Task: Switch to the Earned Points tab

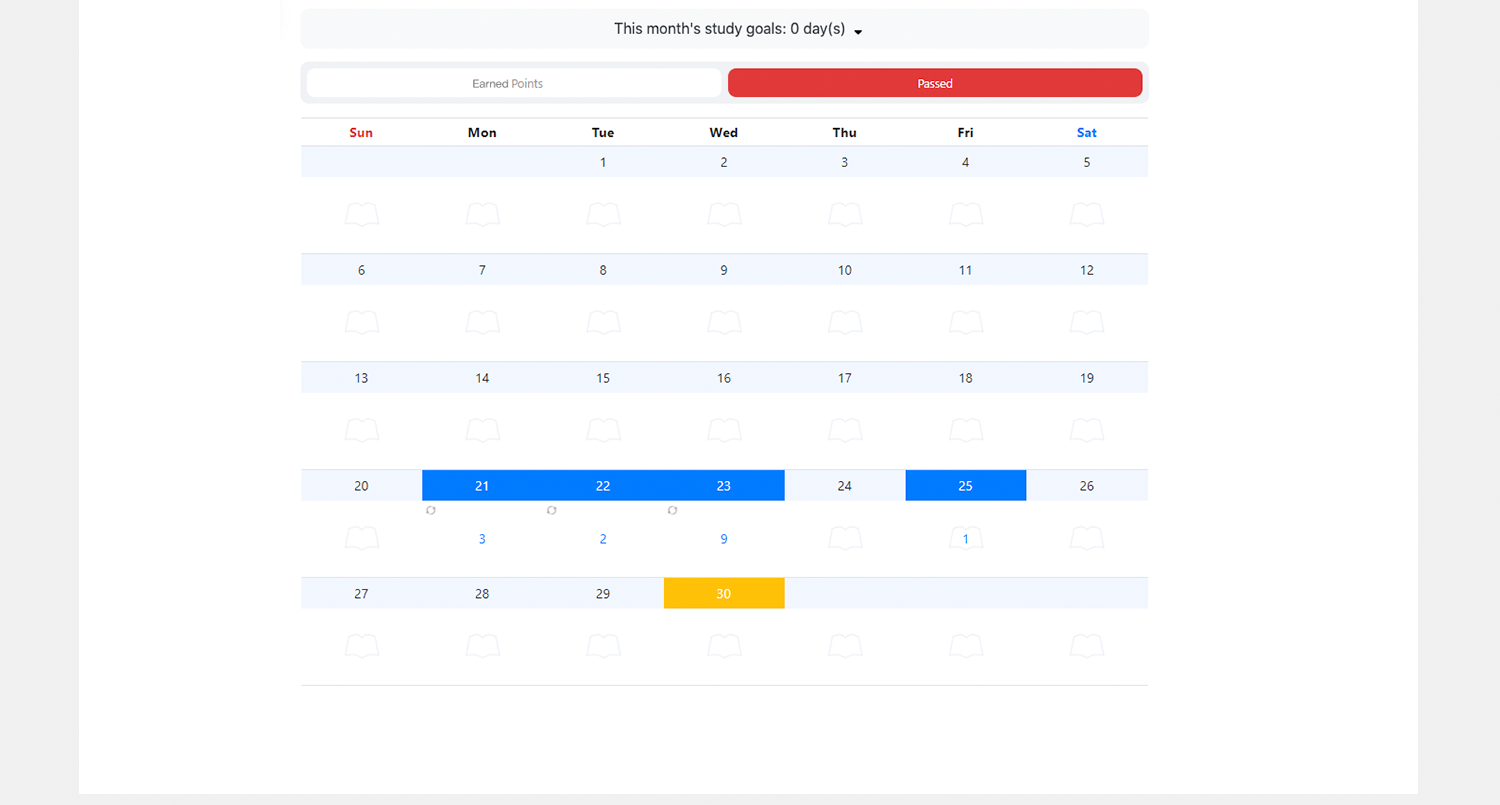Action: [x=514, y=83]
